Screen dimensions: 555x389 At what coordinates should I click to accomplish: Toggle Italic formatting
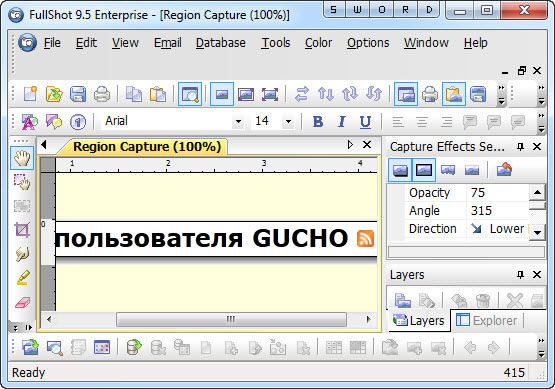[x=342, y=121]
